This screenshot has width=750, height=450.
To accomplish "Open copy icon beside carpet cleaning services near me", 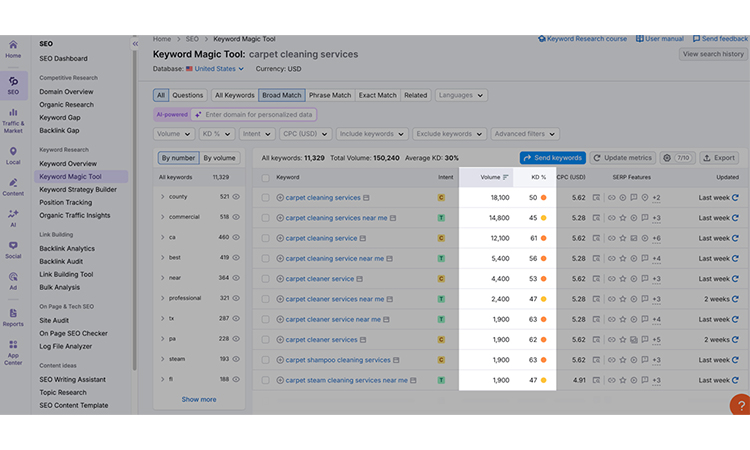I will click(393, 218).
